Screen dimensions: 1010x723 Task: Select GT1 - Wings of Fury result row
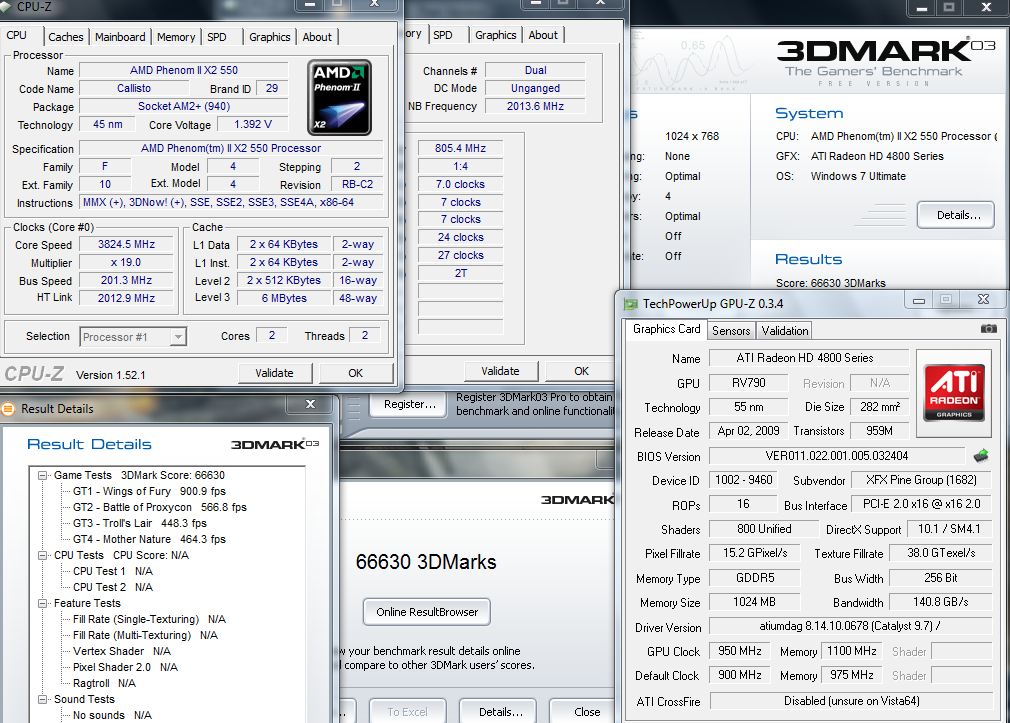[x=149, y=492]
